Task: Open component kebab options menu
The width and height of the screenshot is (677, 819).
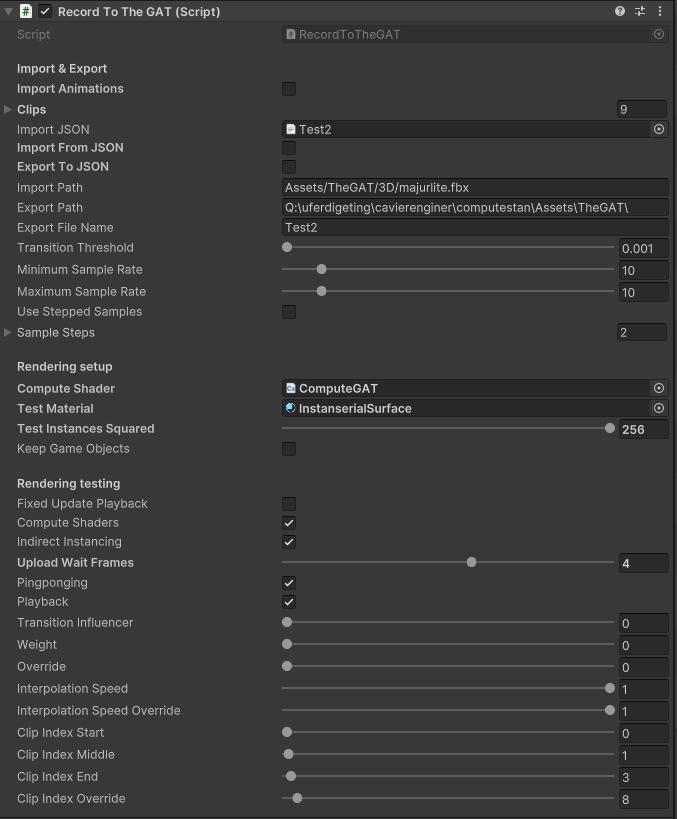Action: point(660,11)
